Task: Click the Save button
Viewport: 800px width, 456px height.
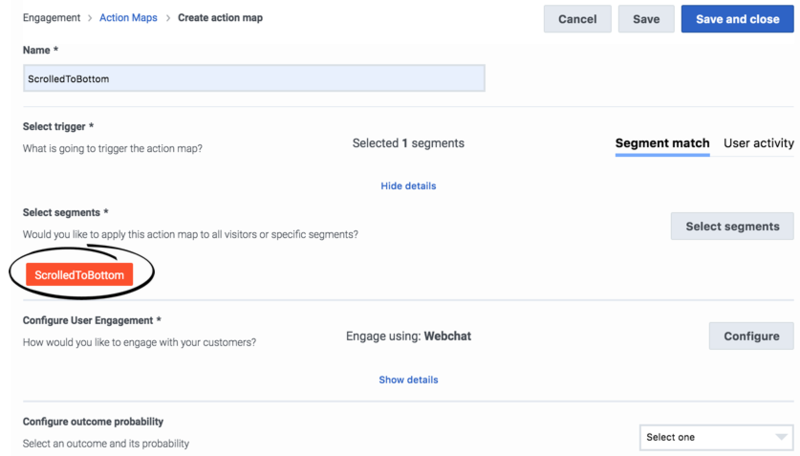Action: (x=646, y=19)
